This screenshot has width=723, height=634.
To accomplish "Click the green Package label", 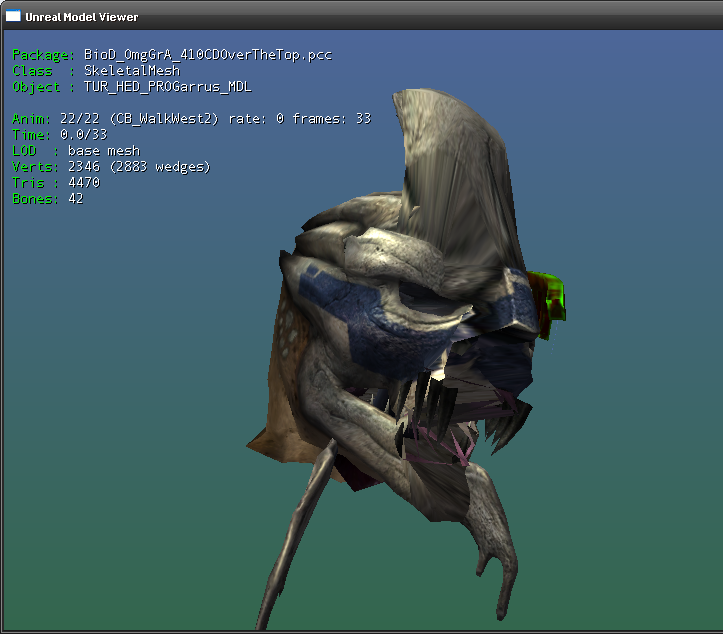I will click(x=41, y=55).
